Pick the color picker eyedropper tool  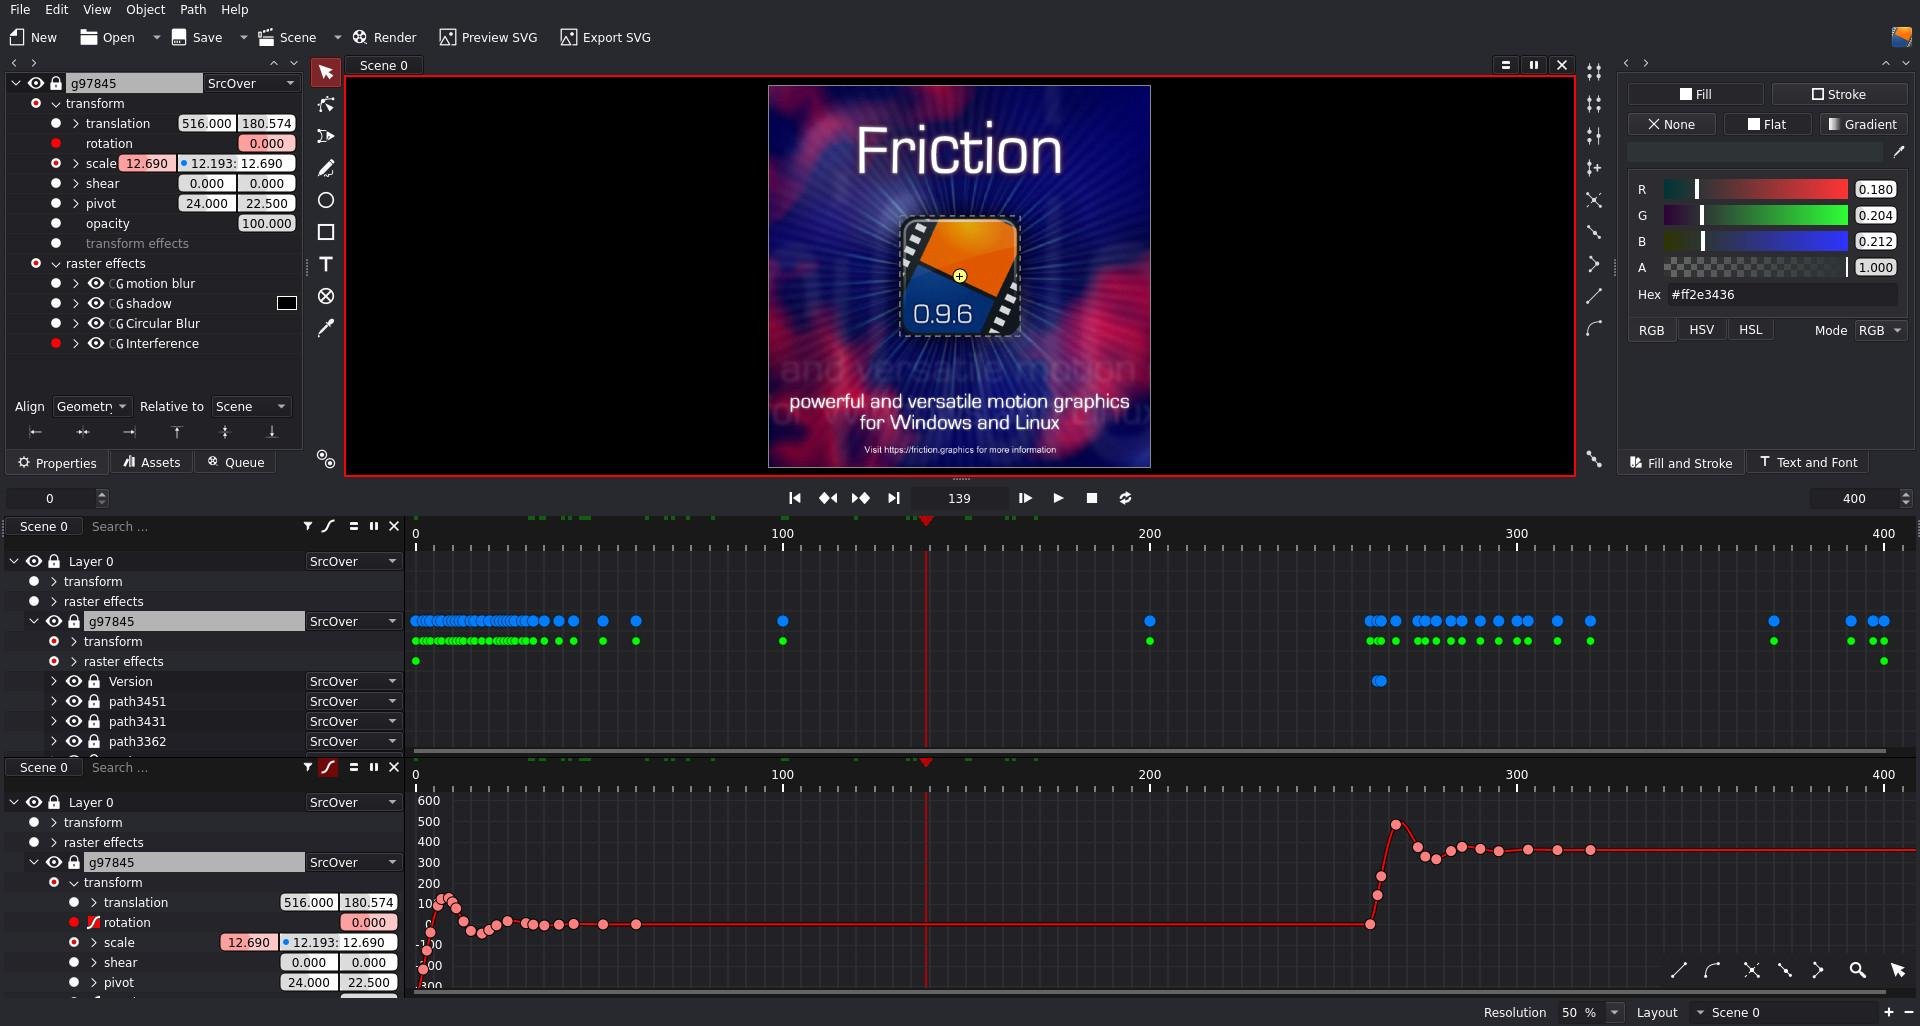tap(325, 328)
